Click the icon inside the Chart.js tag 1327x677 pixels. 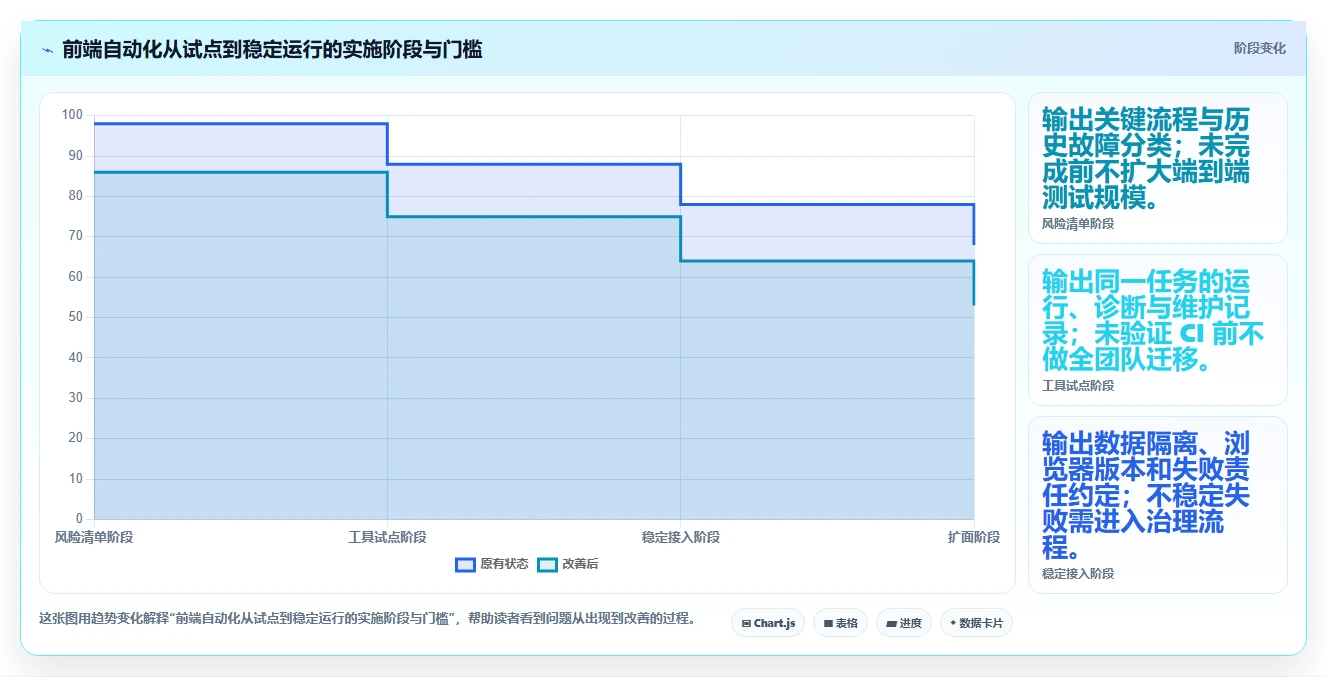[x=746, y=623]
